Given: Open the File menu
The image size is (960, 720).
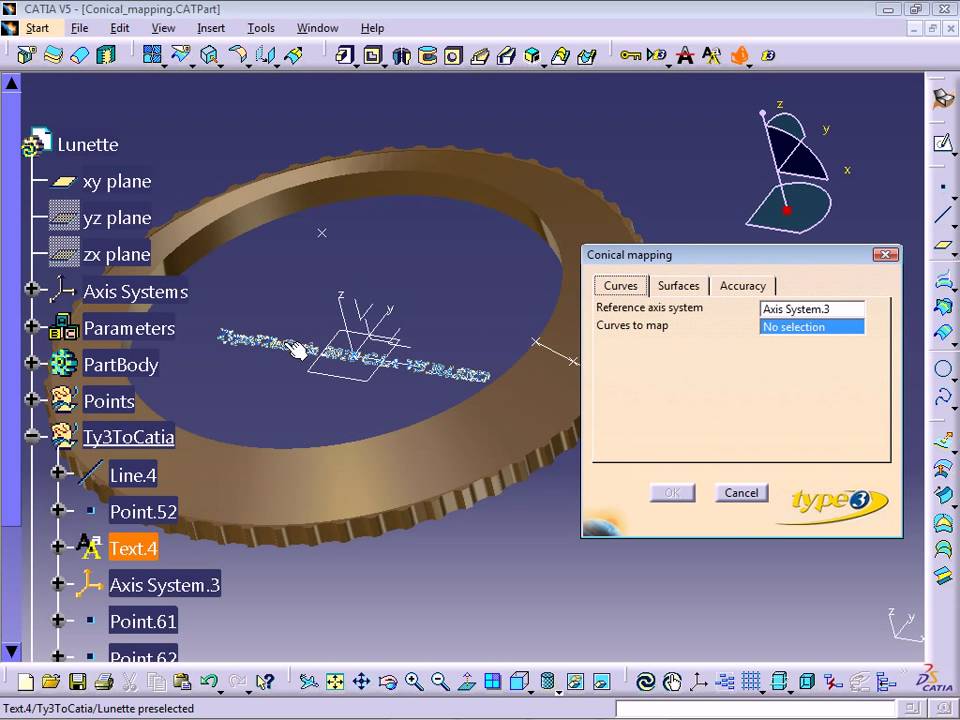Looking at the screenshot, I should point(80,28).
